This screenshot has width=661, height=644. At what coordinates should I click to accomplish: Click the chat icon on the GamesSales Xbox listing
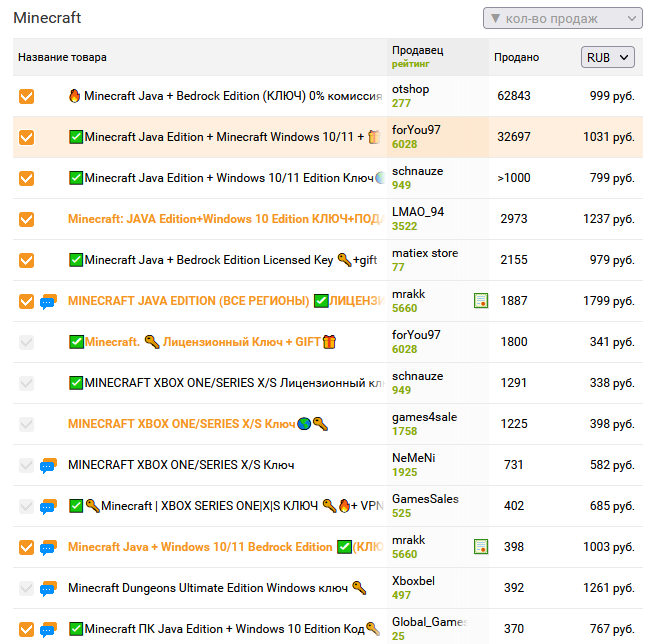coord(48,506)
